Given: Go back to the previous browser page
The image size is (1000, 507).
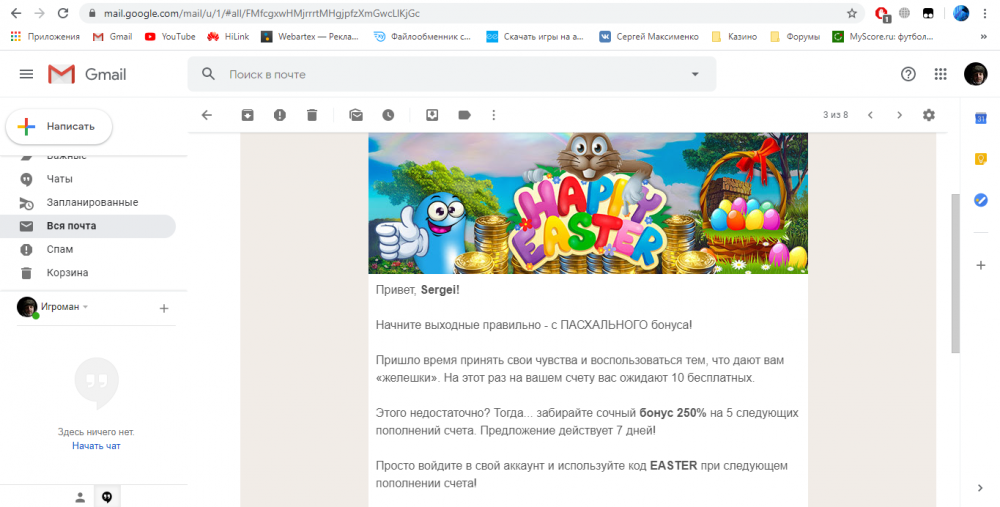Looking at the screenshot, I should click(16, 13).
